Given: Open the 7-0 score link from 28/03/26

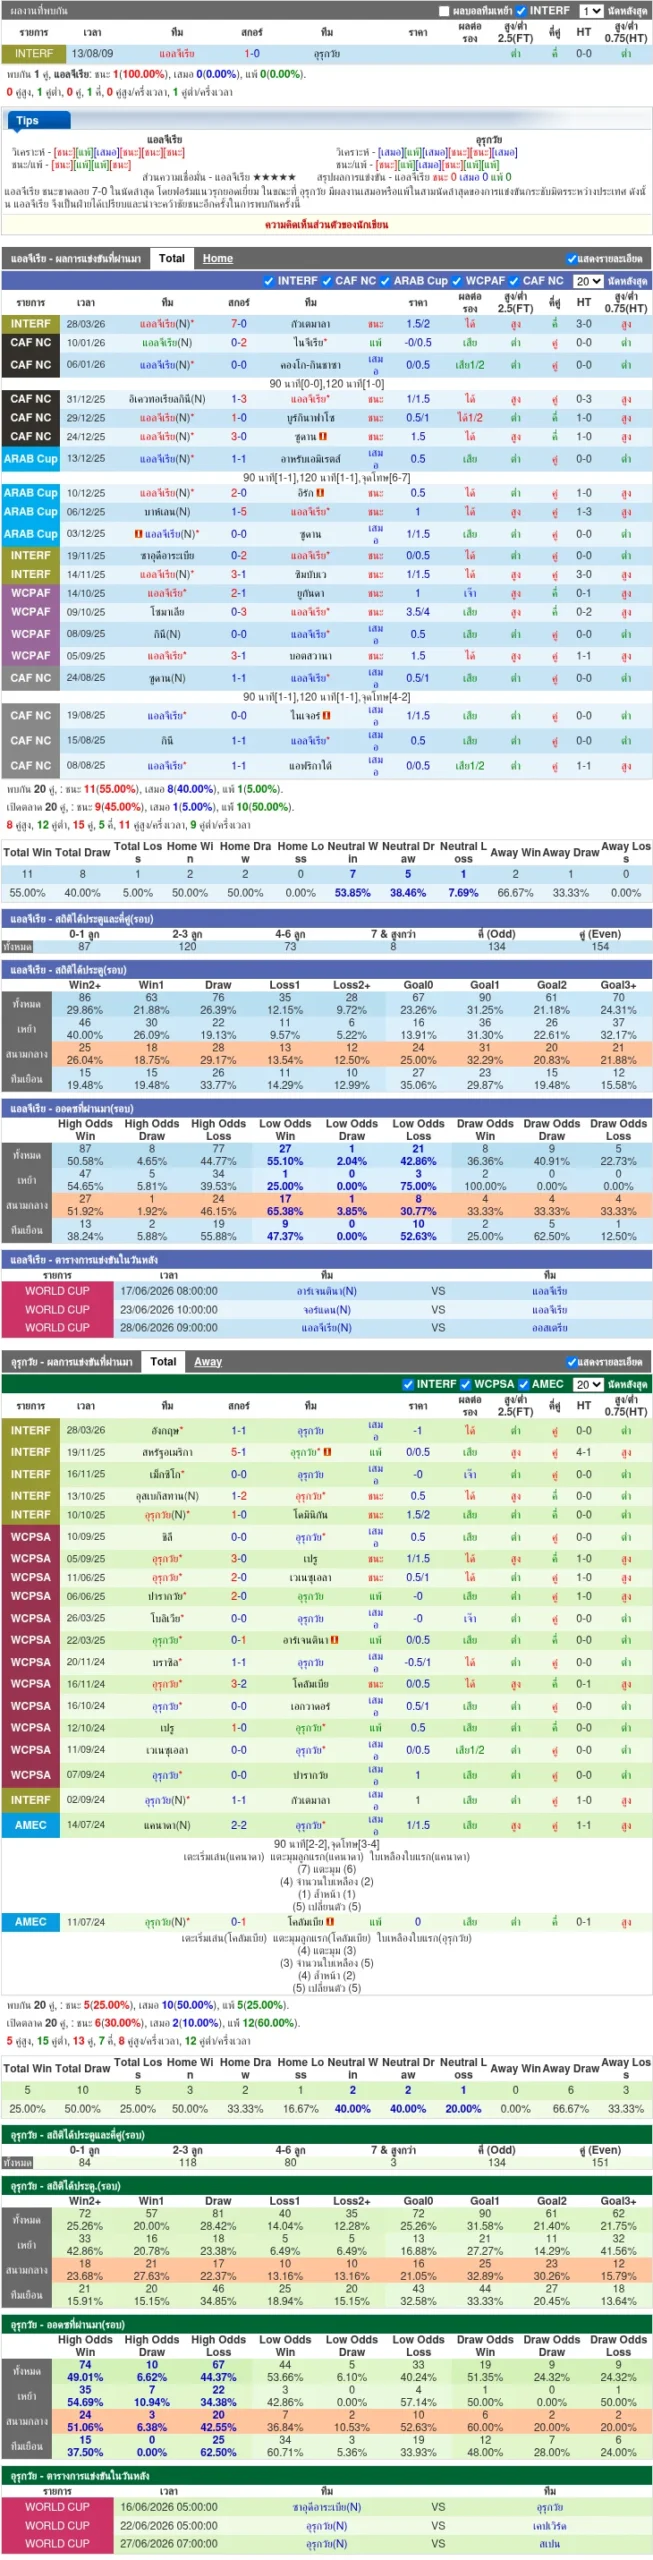Looking at the screenshot, I should tap(238, 324).
